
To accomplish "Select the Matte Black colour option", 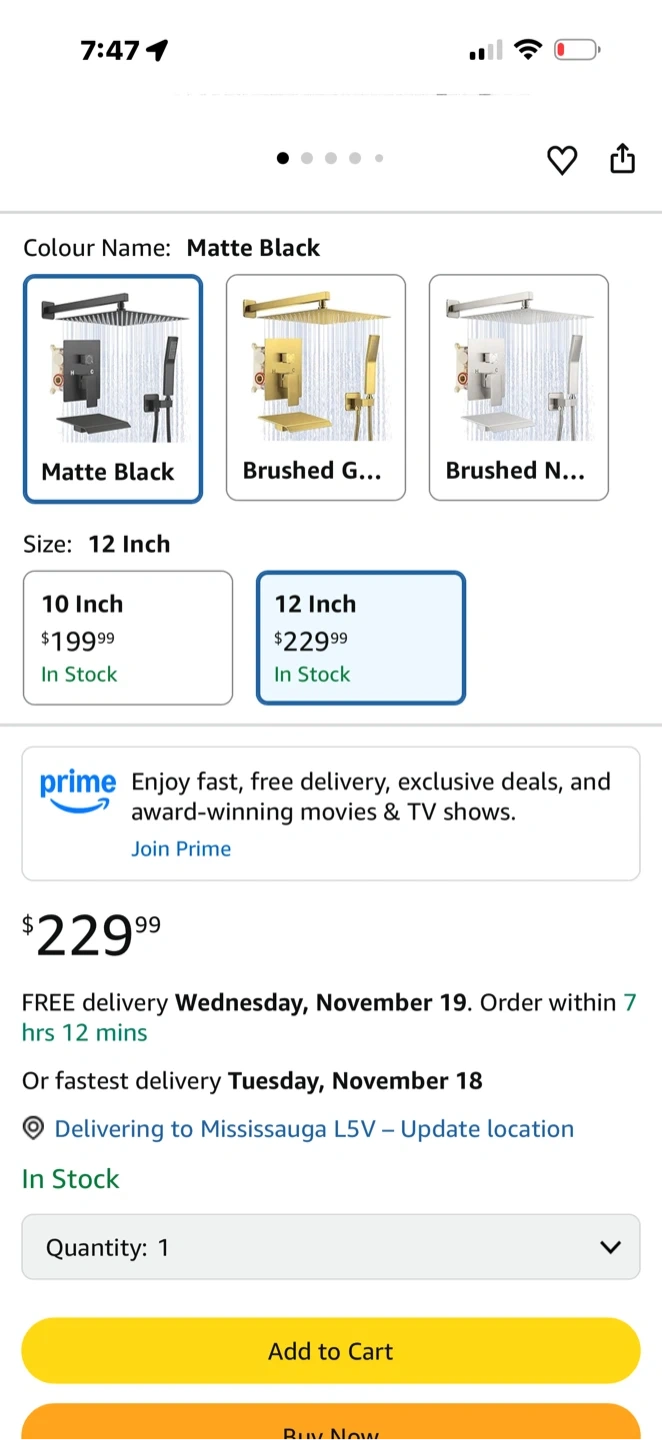I will (113, 388).
